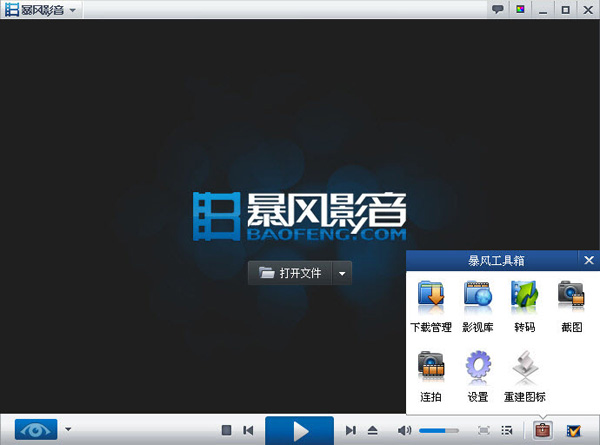Adjust the volume slider
The height and width of the screenshot is (445, 600).
pos(439,431)
